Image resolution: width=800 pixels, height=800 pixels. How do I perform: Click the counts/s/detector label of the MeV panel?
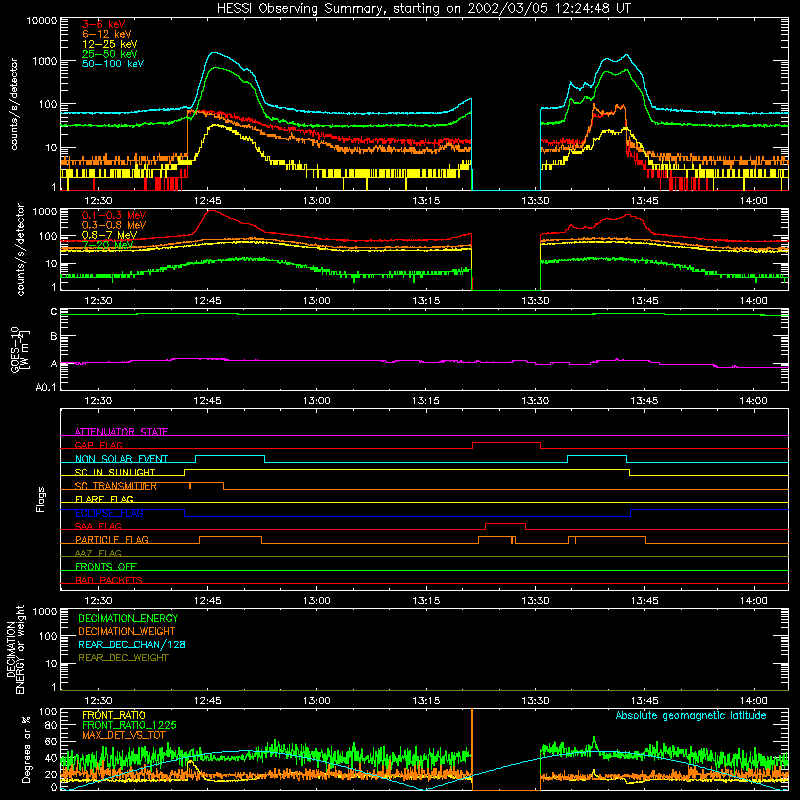[x=20, y=249]
